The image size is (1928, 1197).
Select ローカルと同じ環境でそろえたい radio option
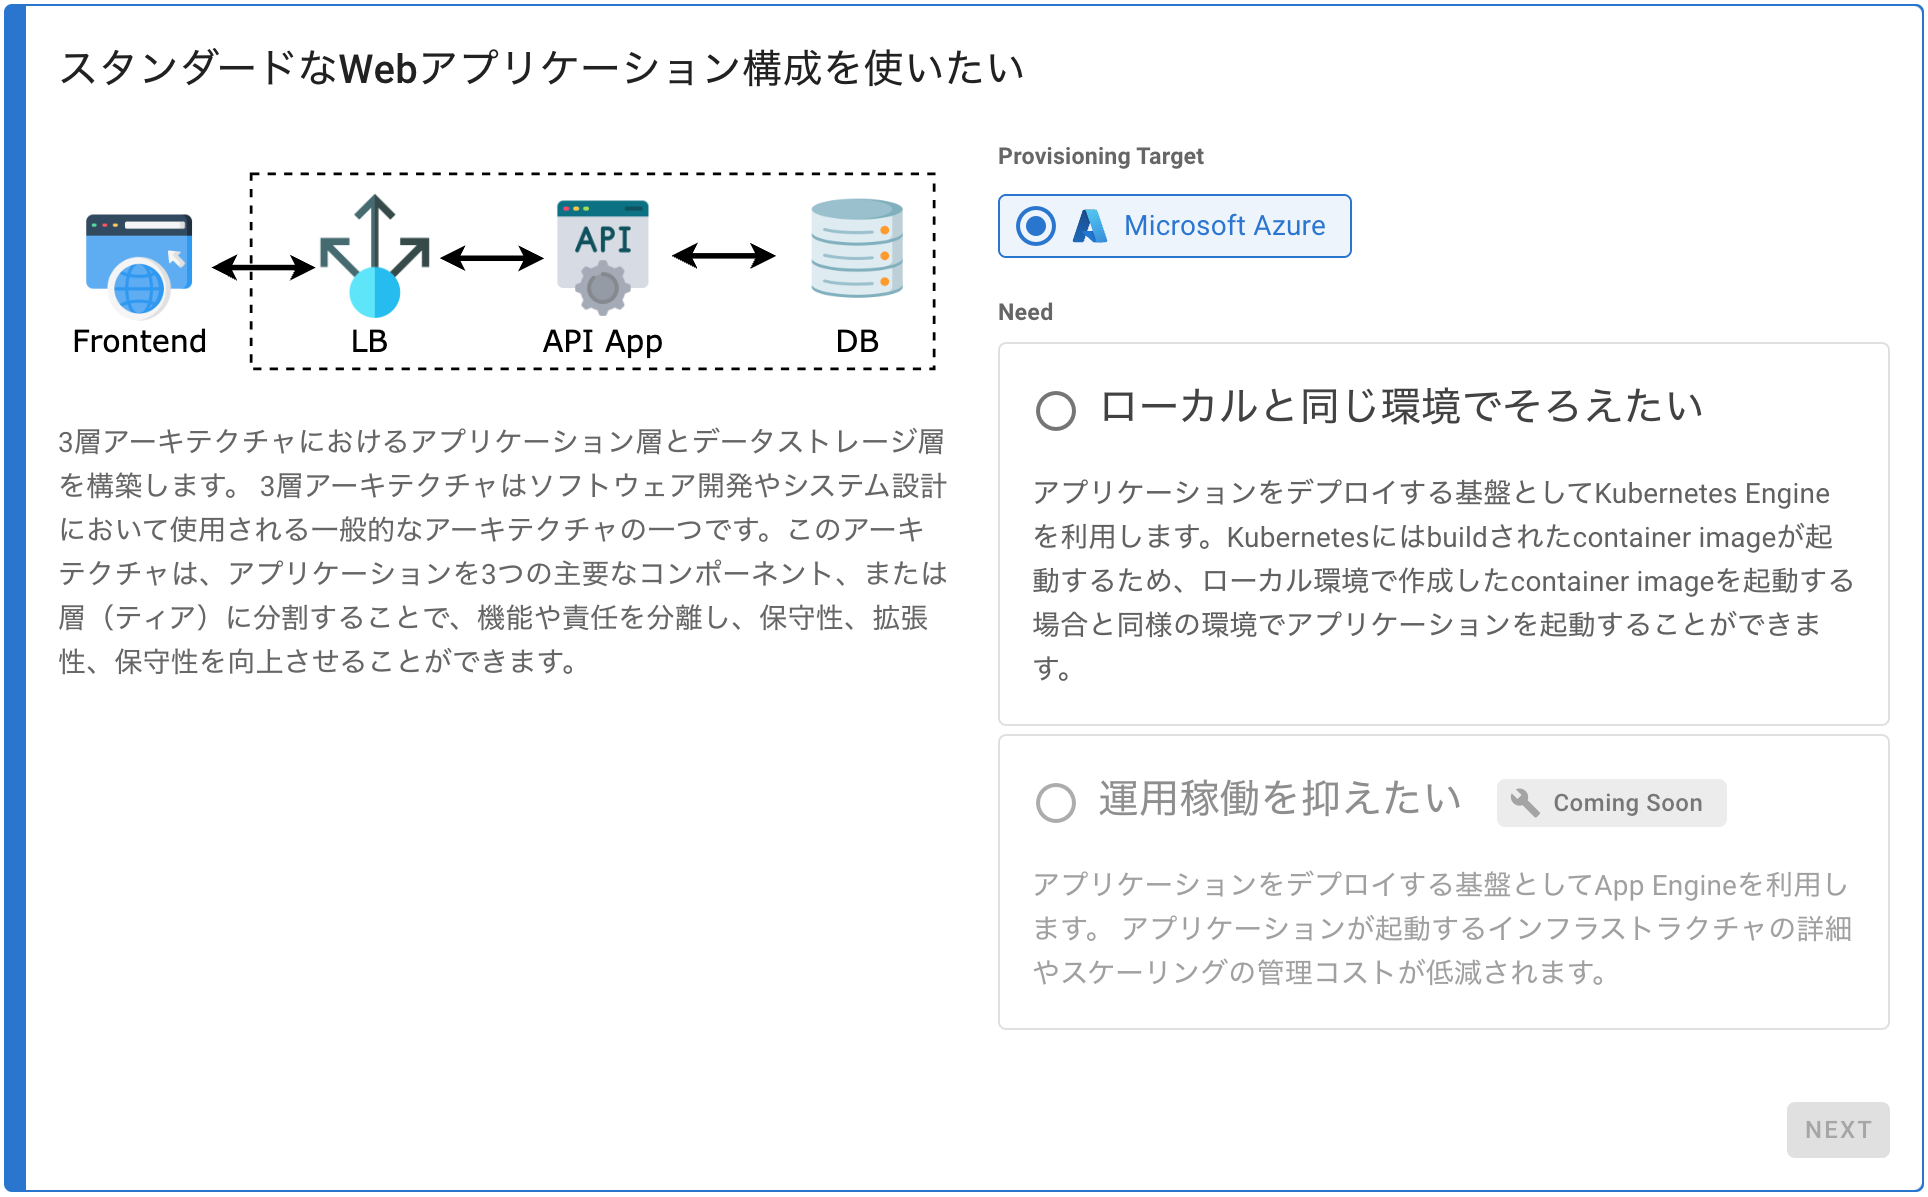(x=1056, y=410)
